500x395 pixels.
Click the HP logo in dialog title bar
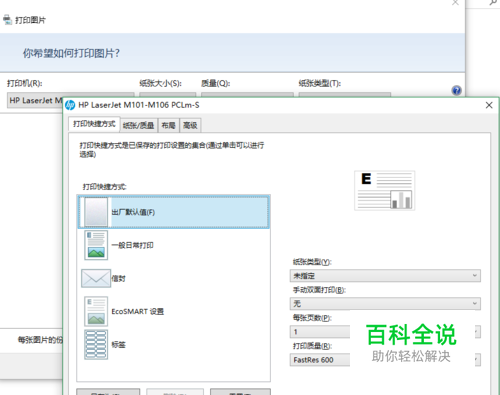tap(70, 105)
